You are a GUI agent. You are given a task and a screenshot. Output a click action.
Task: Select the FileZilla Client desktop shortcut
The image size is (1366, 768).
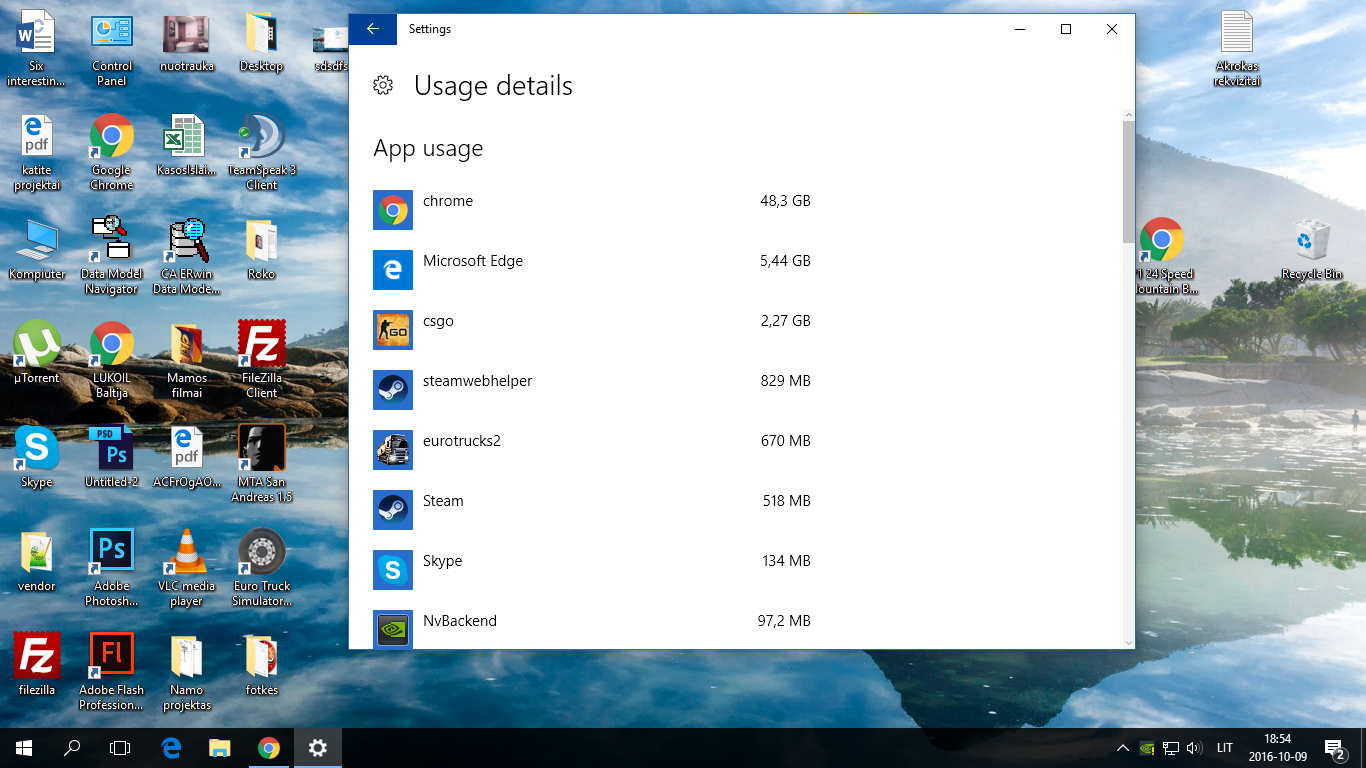[262, 360]
